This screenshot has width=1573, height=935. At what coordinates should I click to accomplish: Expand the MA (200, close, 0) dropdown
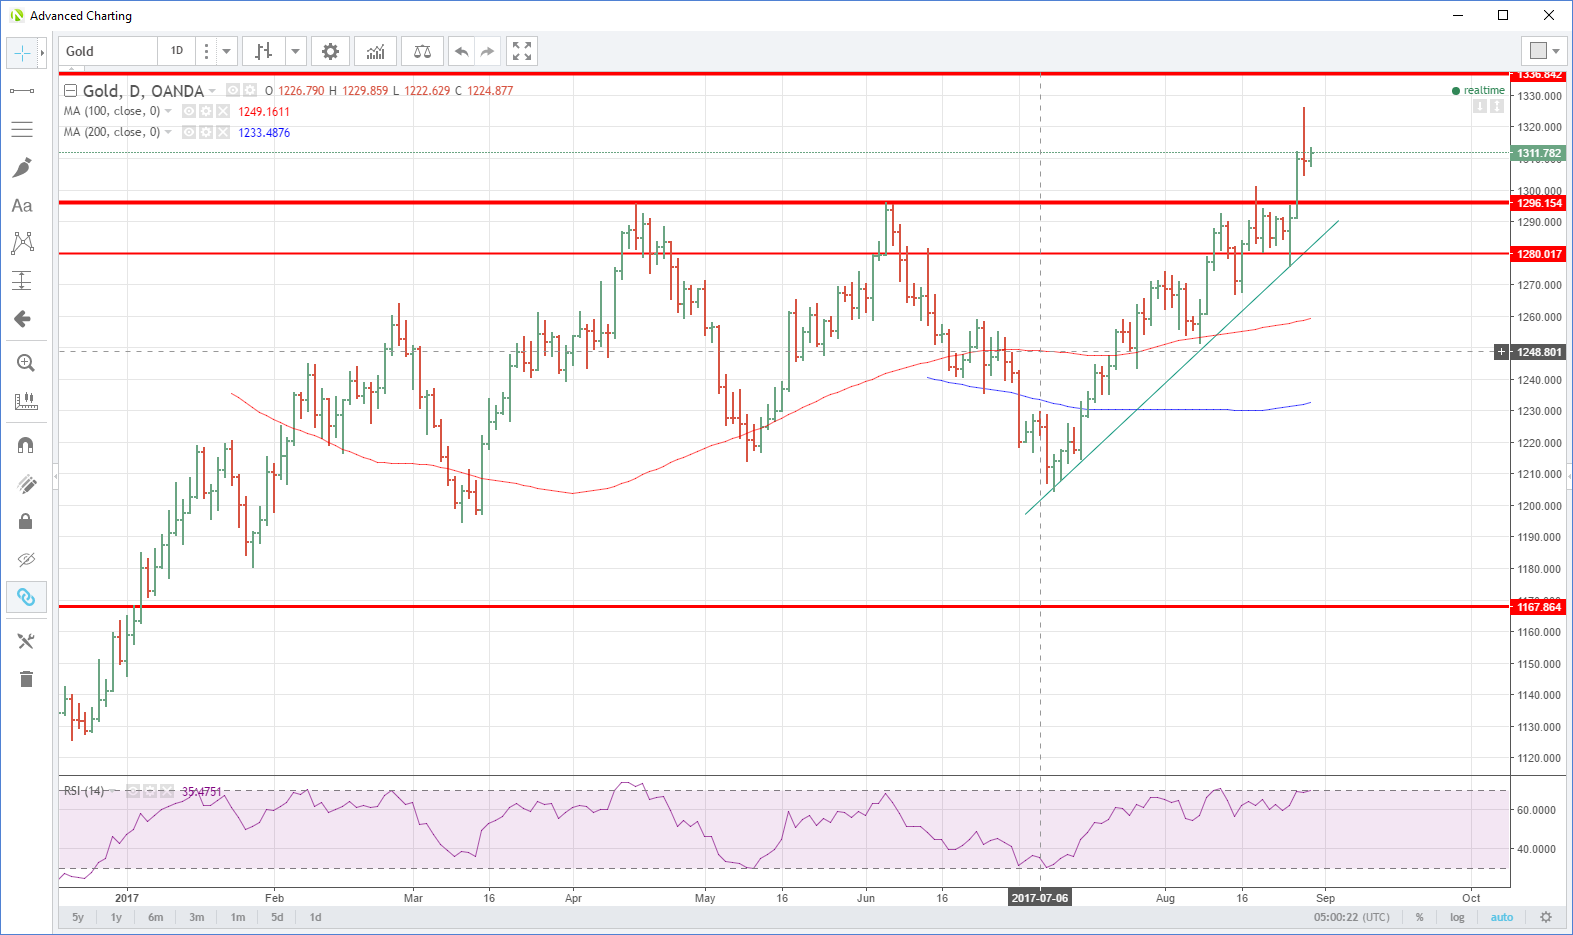[x=168, y=132]
